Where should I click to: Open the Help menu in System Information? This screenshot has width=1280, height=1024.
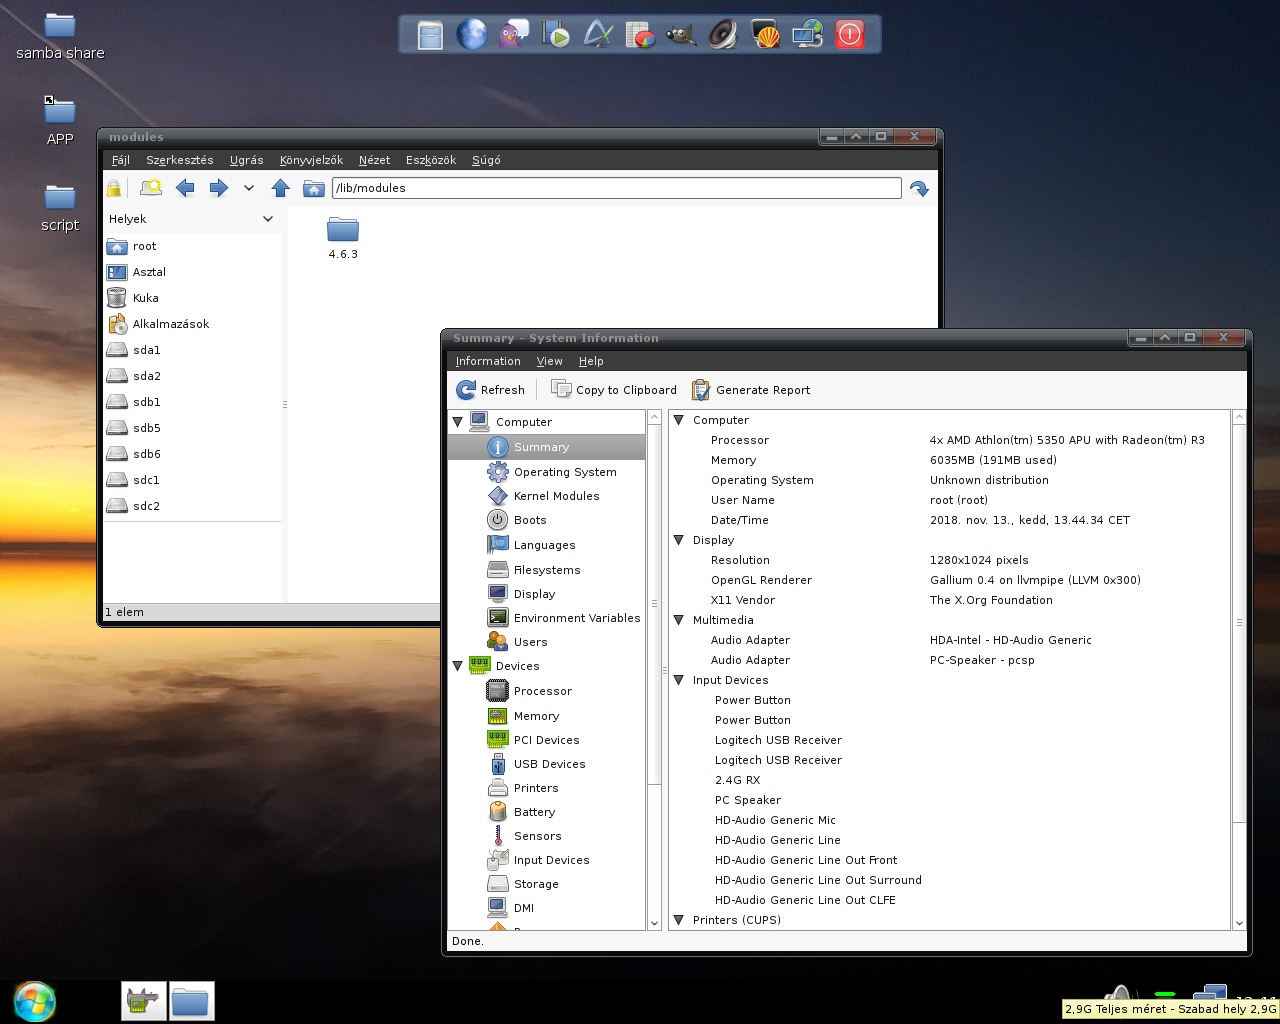591,361
